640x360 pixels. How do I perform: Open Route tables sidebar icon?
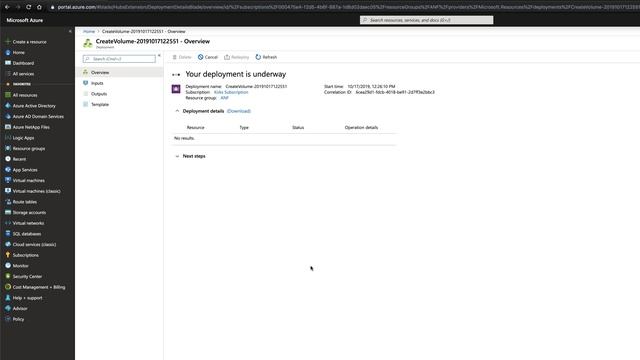click(8, 202)
